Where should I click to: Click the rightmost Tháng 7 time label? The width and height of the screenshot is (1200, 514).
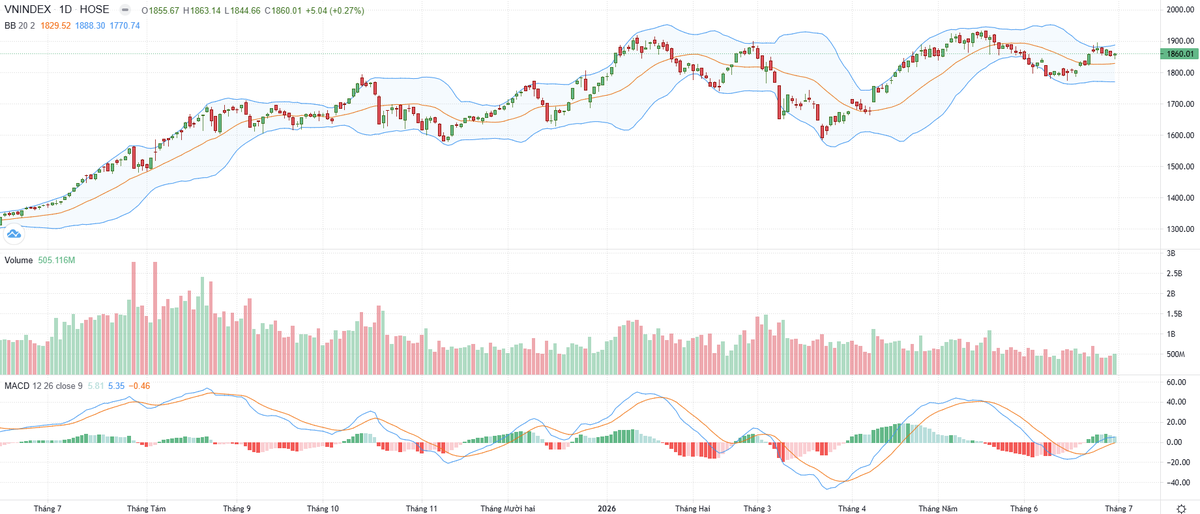1117,508
